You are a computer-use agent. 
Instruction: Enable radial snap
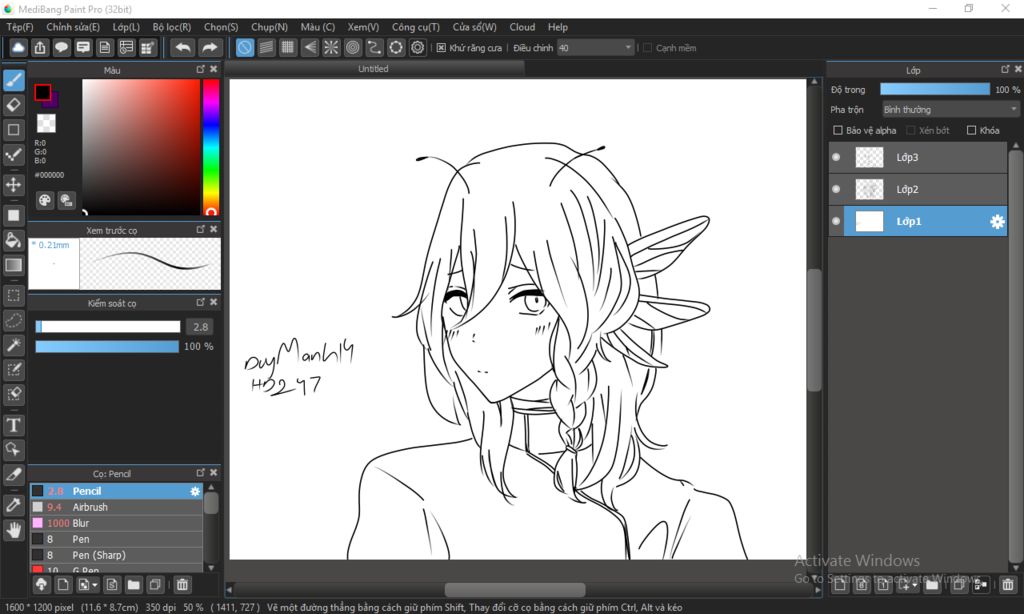pyautogui.click(x=331, y=48)
